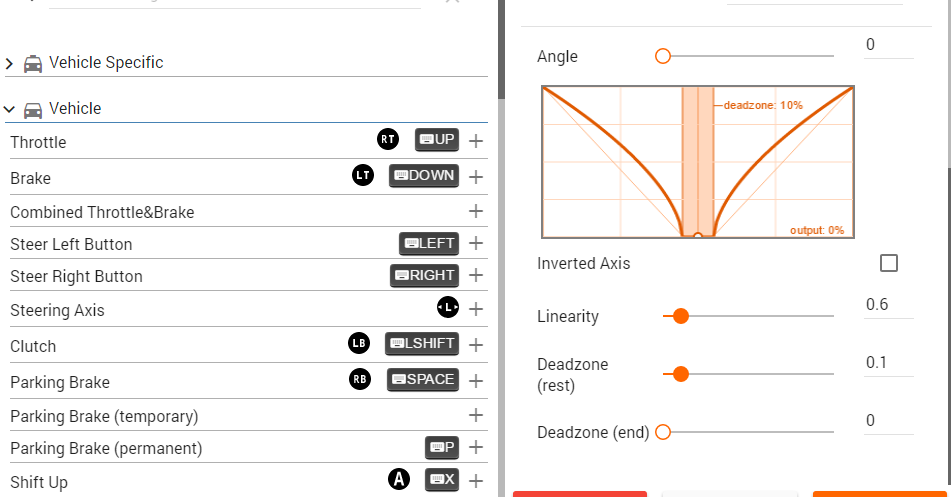Add a new binding to Combined Throttle&Brake

[x=476, y=211]
